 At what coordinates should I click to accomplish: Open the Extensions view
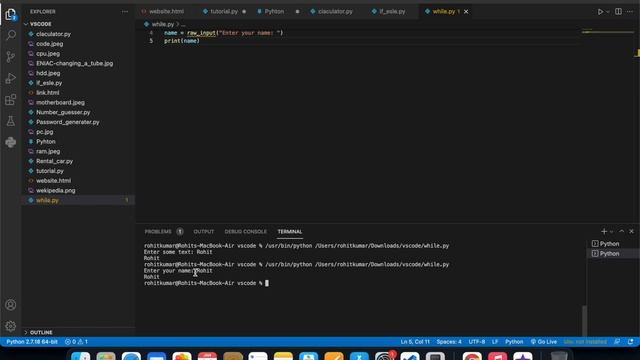(11, 100)
